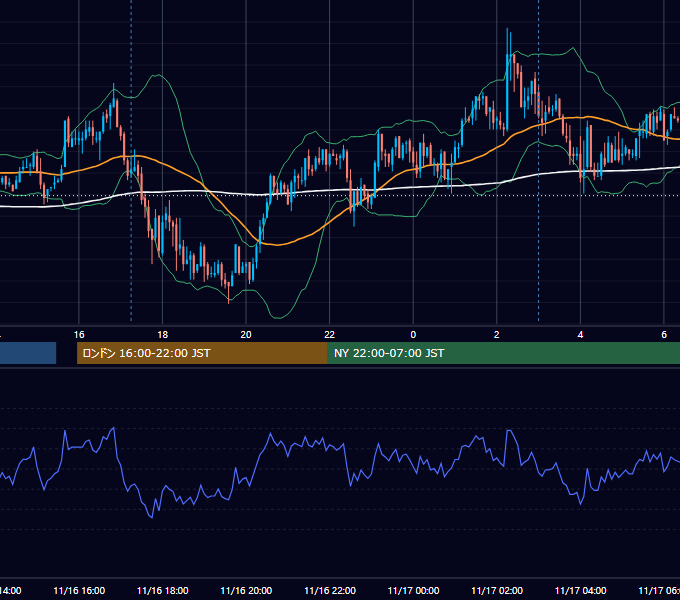Image resolution: width=680 pixels, height=600 pixels.
Task: Click the '11/17 00:00' date label
Action: [413, 590]
